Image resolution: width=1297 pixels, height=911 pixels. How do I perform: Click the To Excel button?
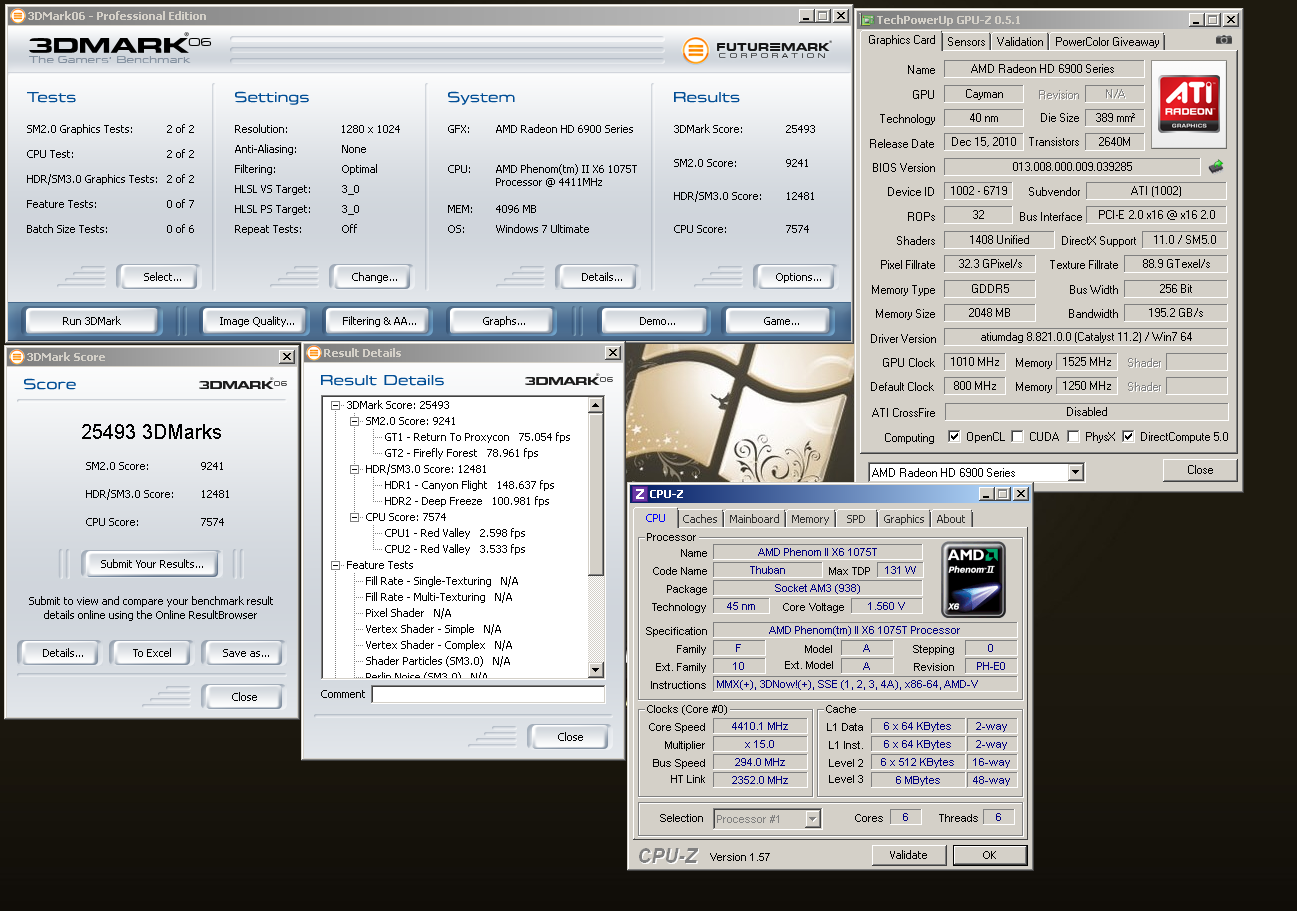pyautogui.click(x=152, y=653)
